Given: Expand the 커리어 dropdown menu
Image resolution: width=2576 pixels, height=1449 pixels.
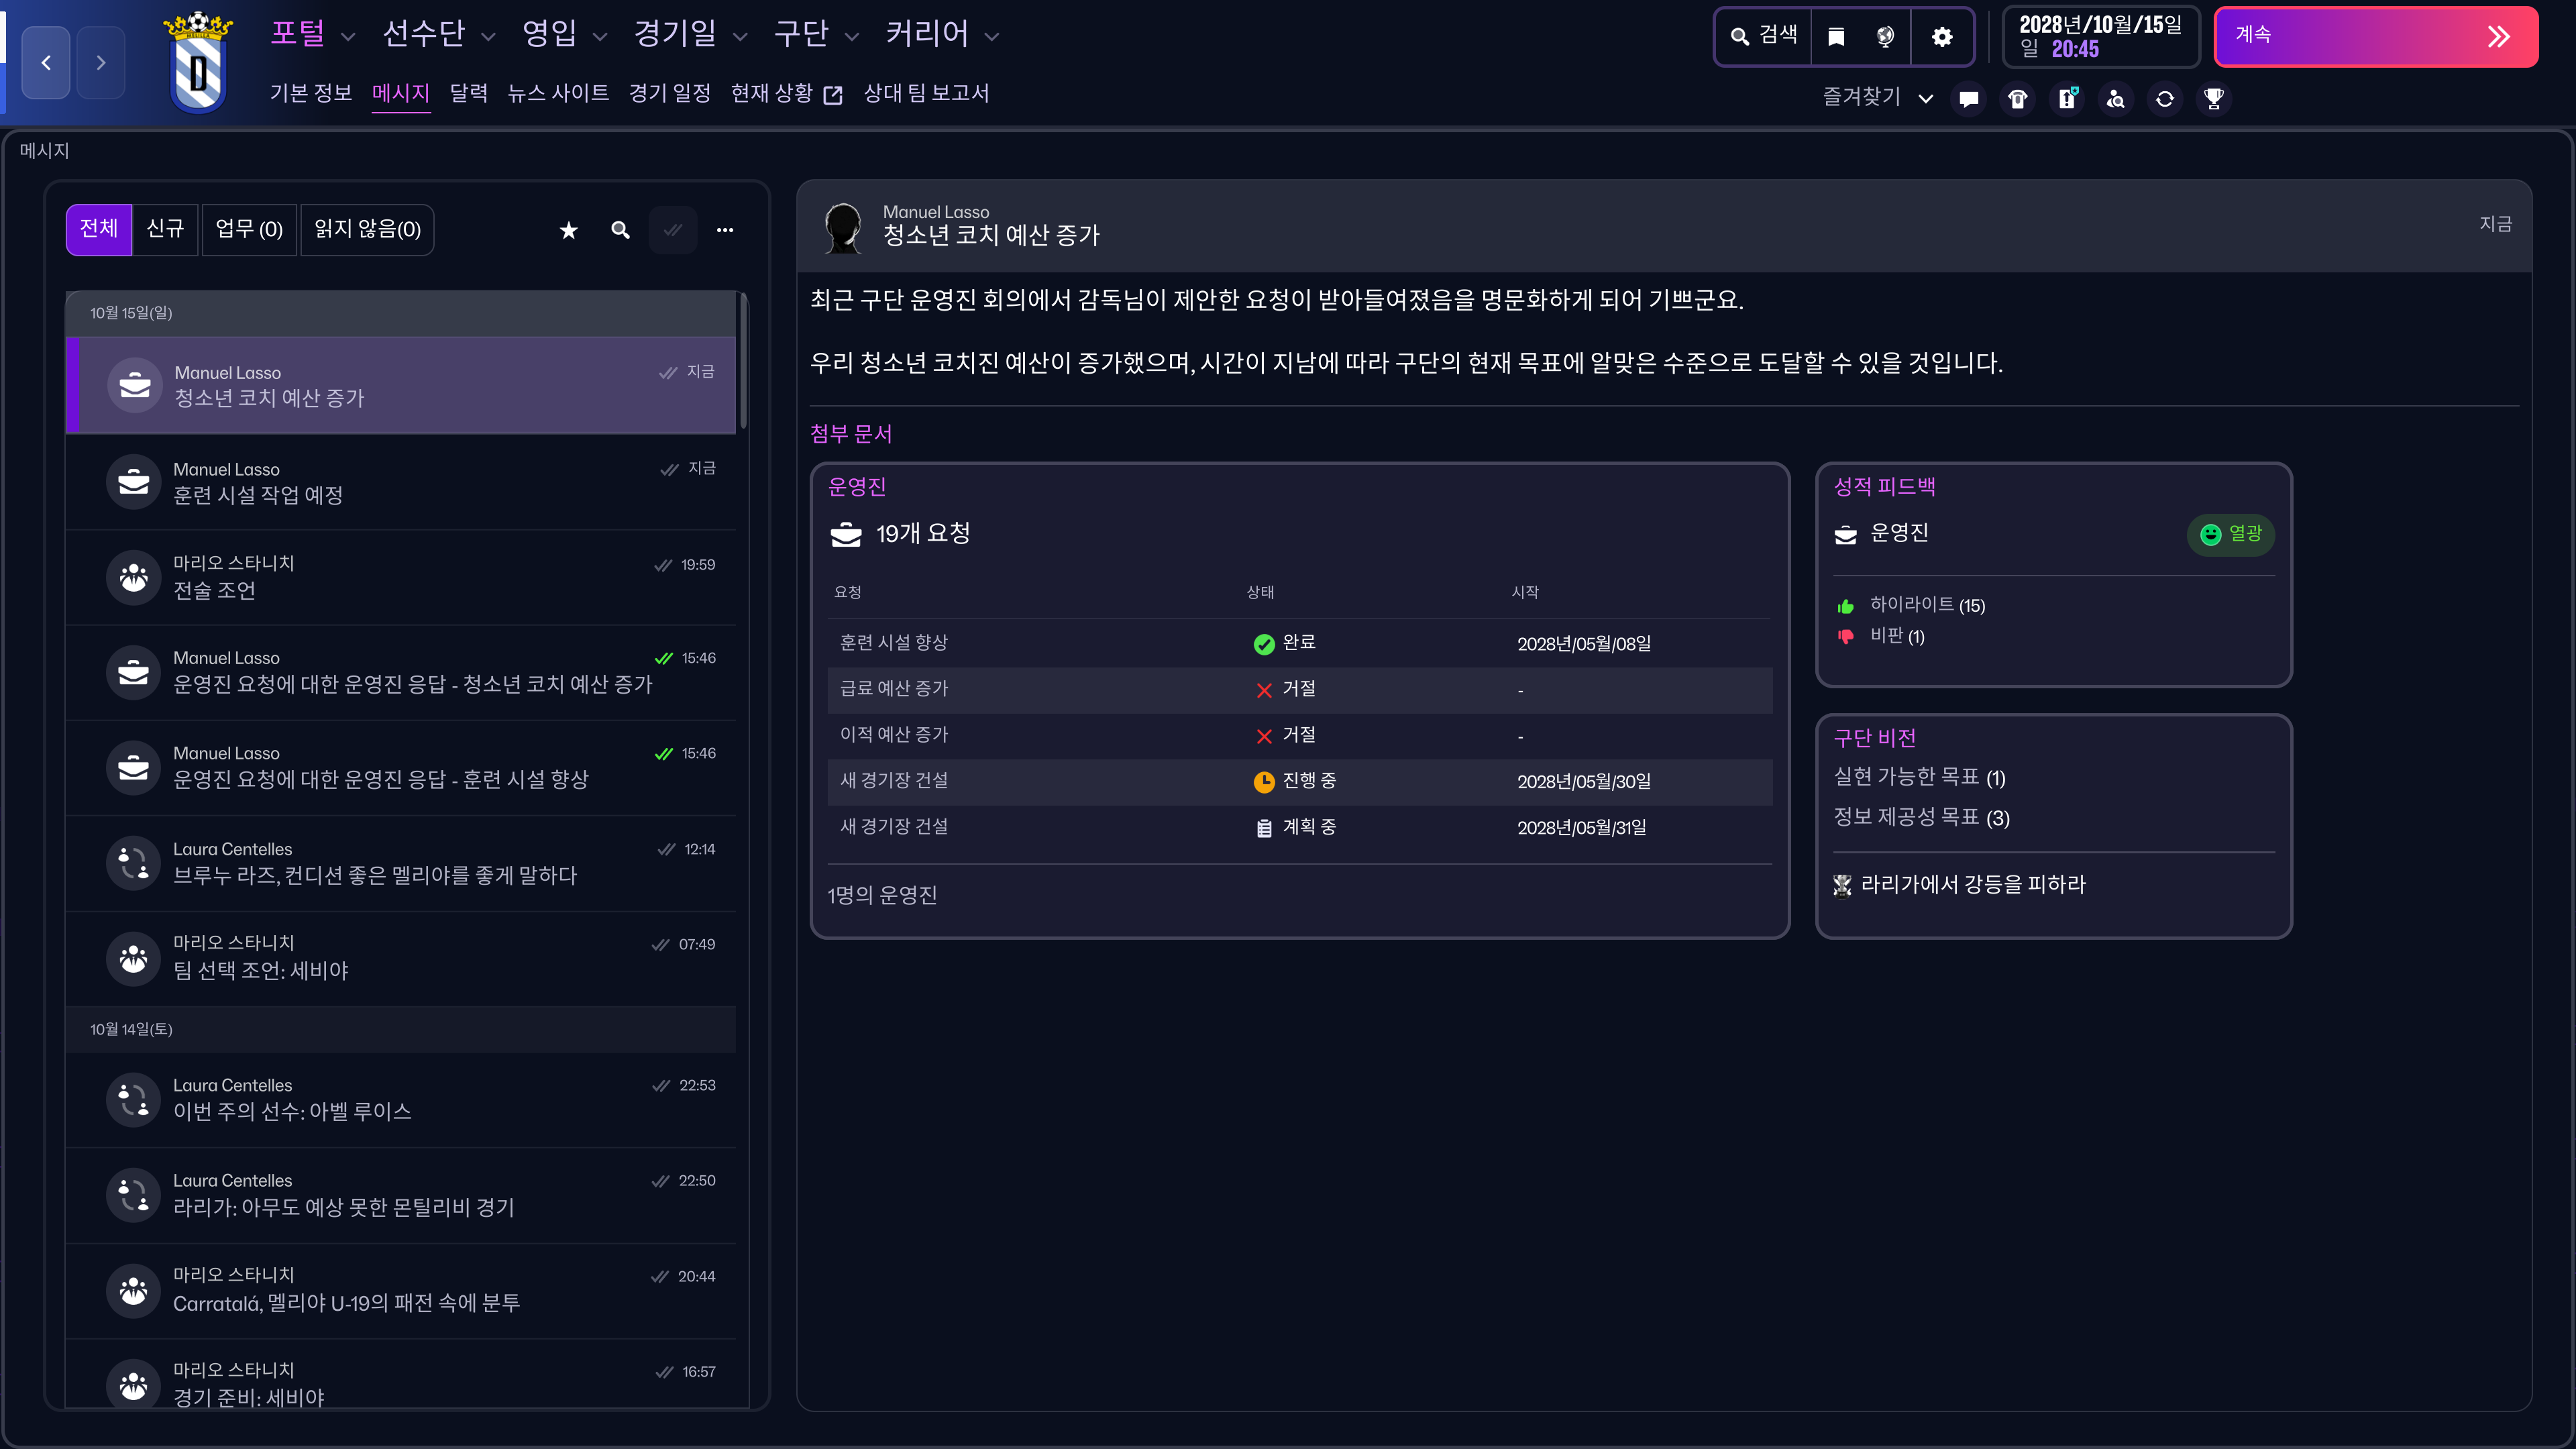Looking at the screenshot, I should click(942, 35).
